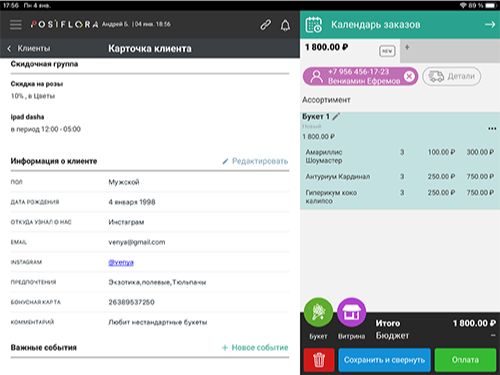Click Сохранить и свернуть button
The image size is (500, 375).
(384, 360)
